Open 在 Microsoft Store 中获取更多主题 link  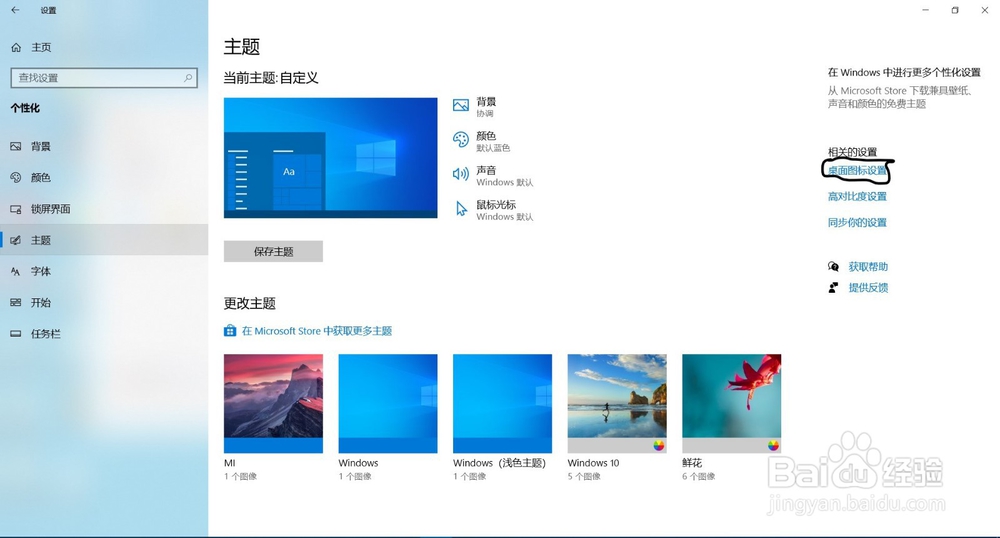coord(317,331)
